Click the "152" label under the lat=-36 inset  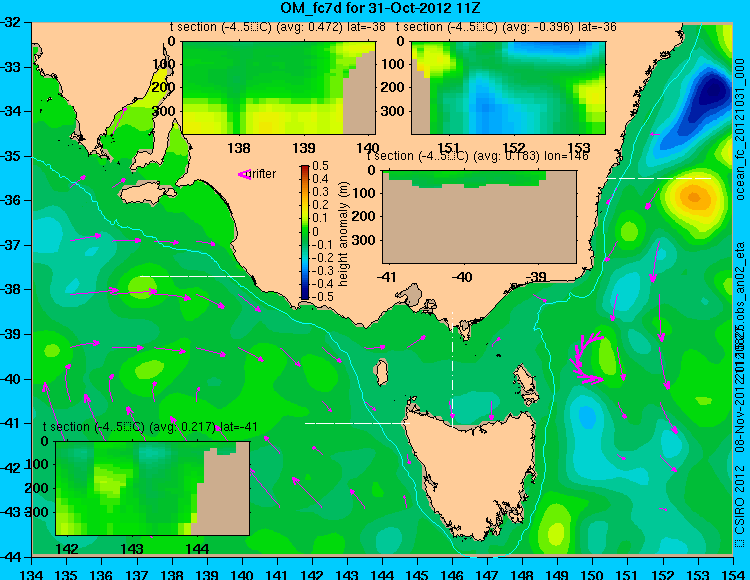point(514,148)
